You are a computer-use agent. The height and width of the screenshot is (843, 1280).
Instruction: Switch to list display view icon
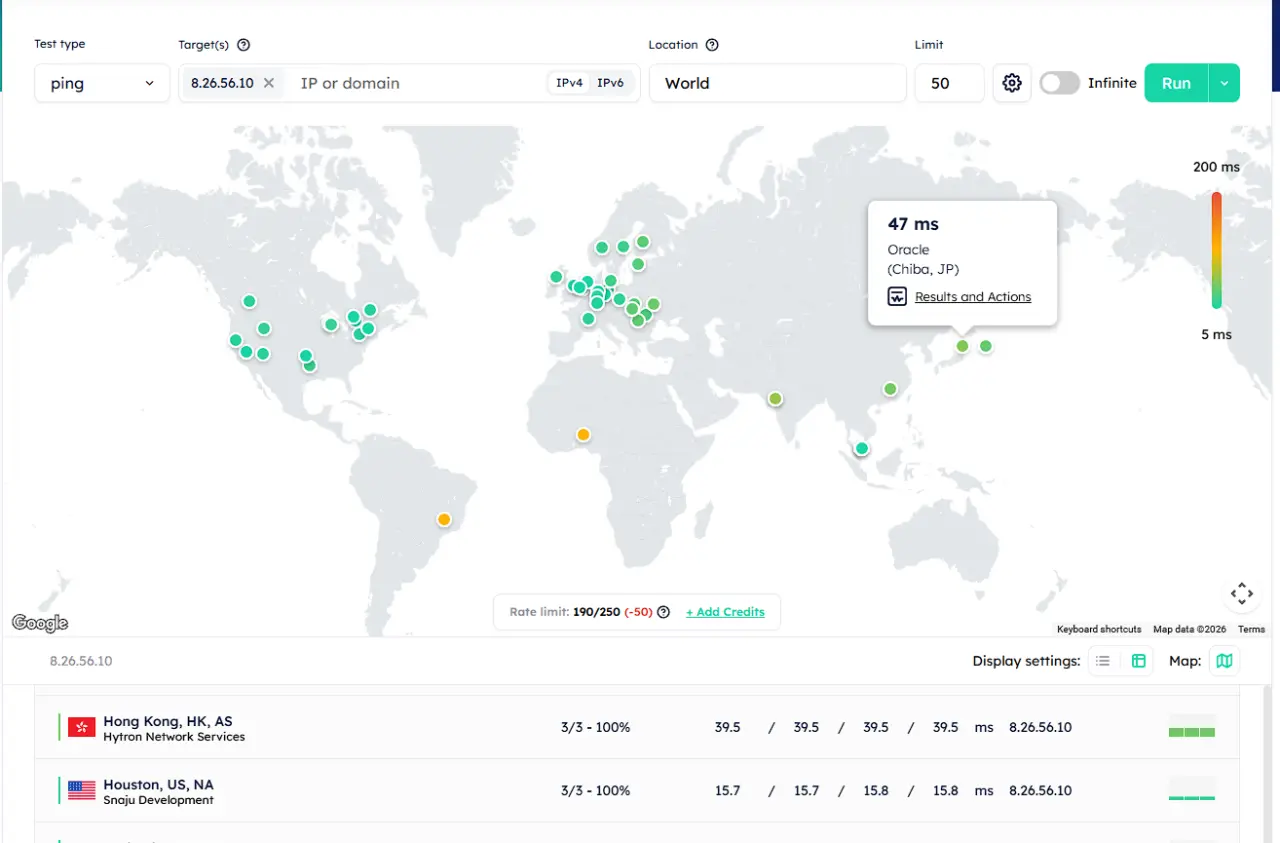coord(1103,661)
